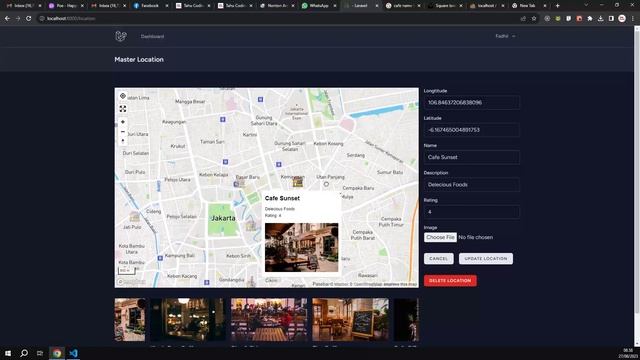
Task: Click the cafe marker near Kemayoran on map
Action: (x=298, y=182)
